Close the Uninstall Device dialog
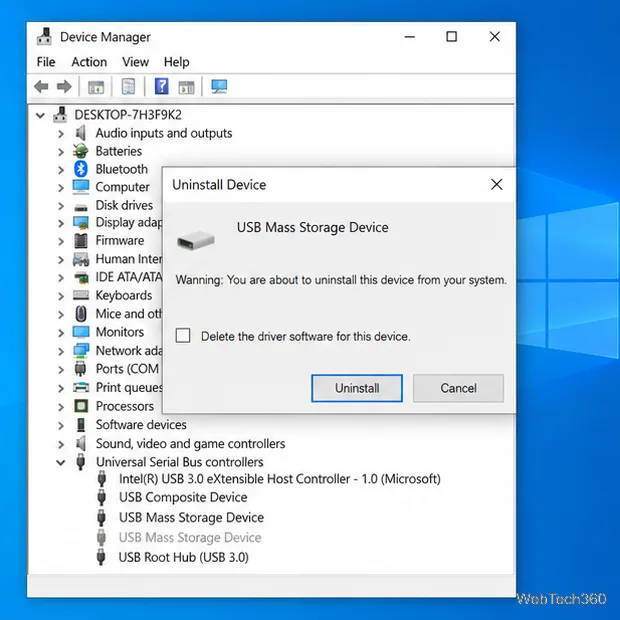 point(497,184)
